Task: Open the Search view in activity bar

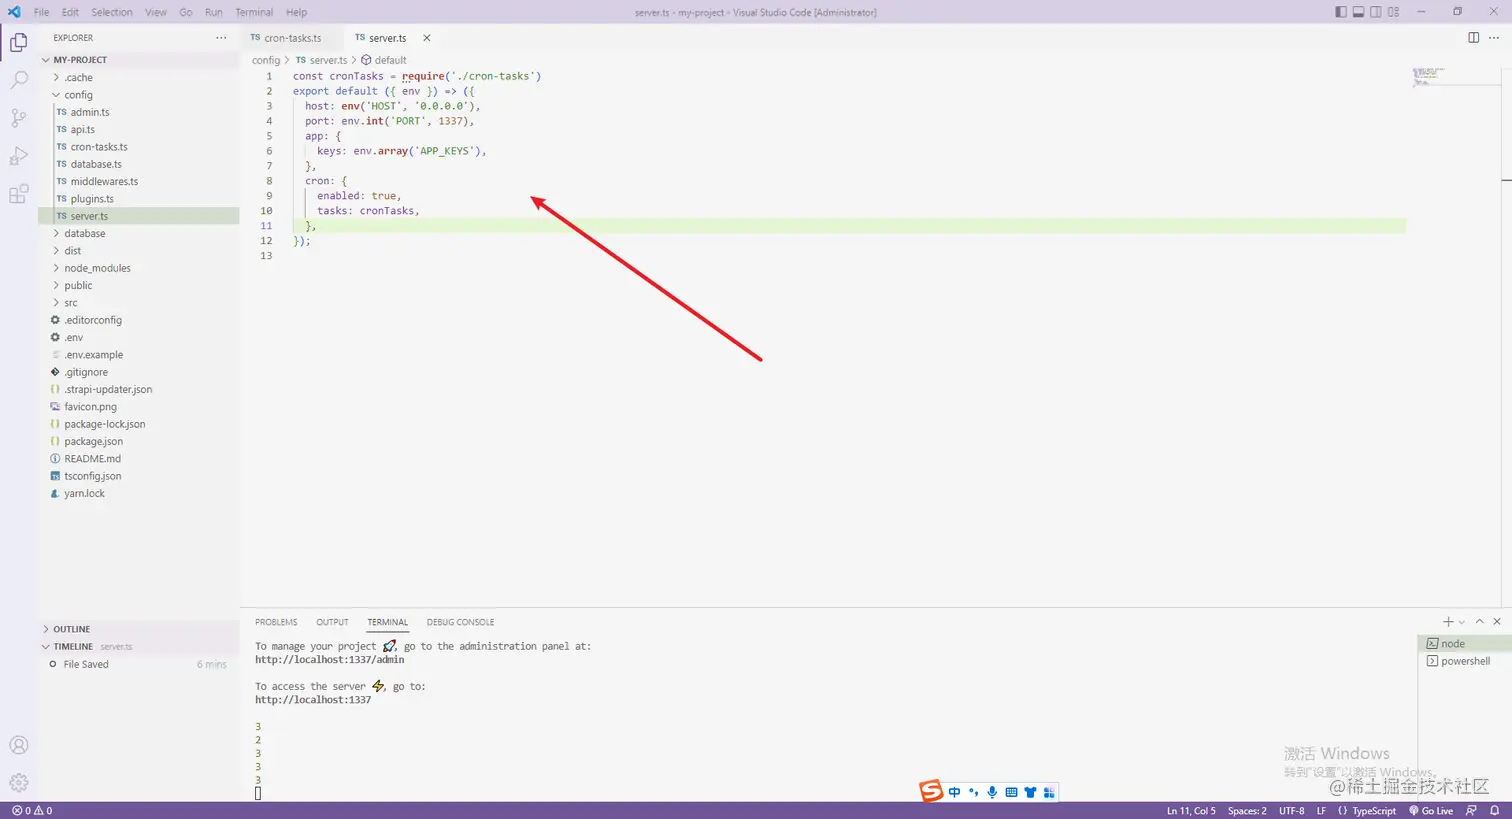Action: coord(18,80)
